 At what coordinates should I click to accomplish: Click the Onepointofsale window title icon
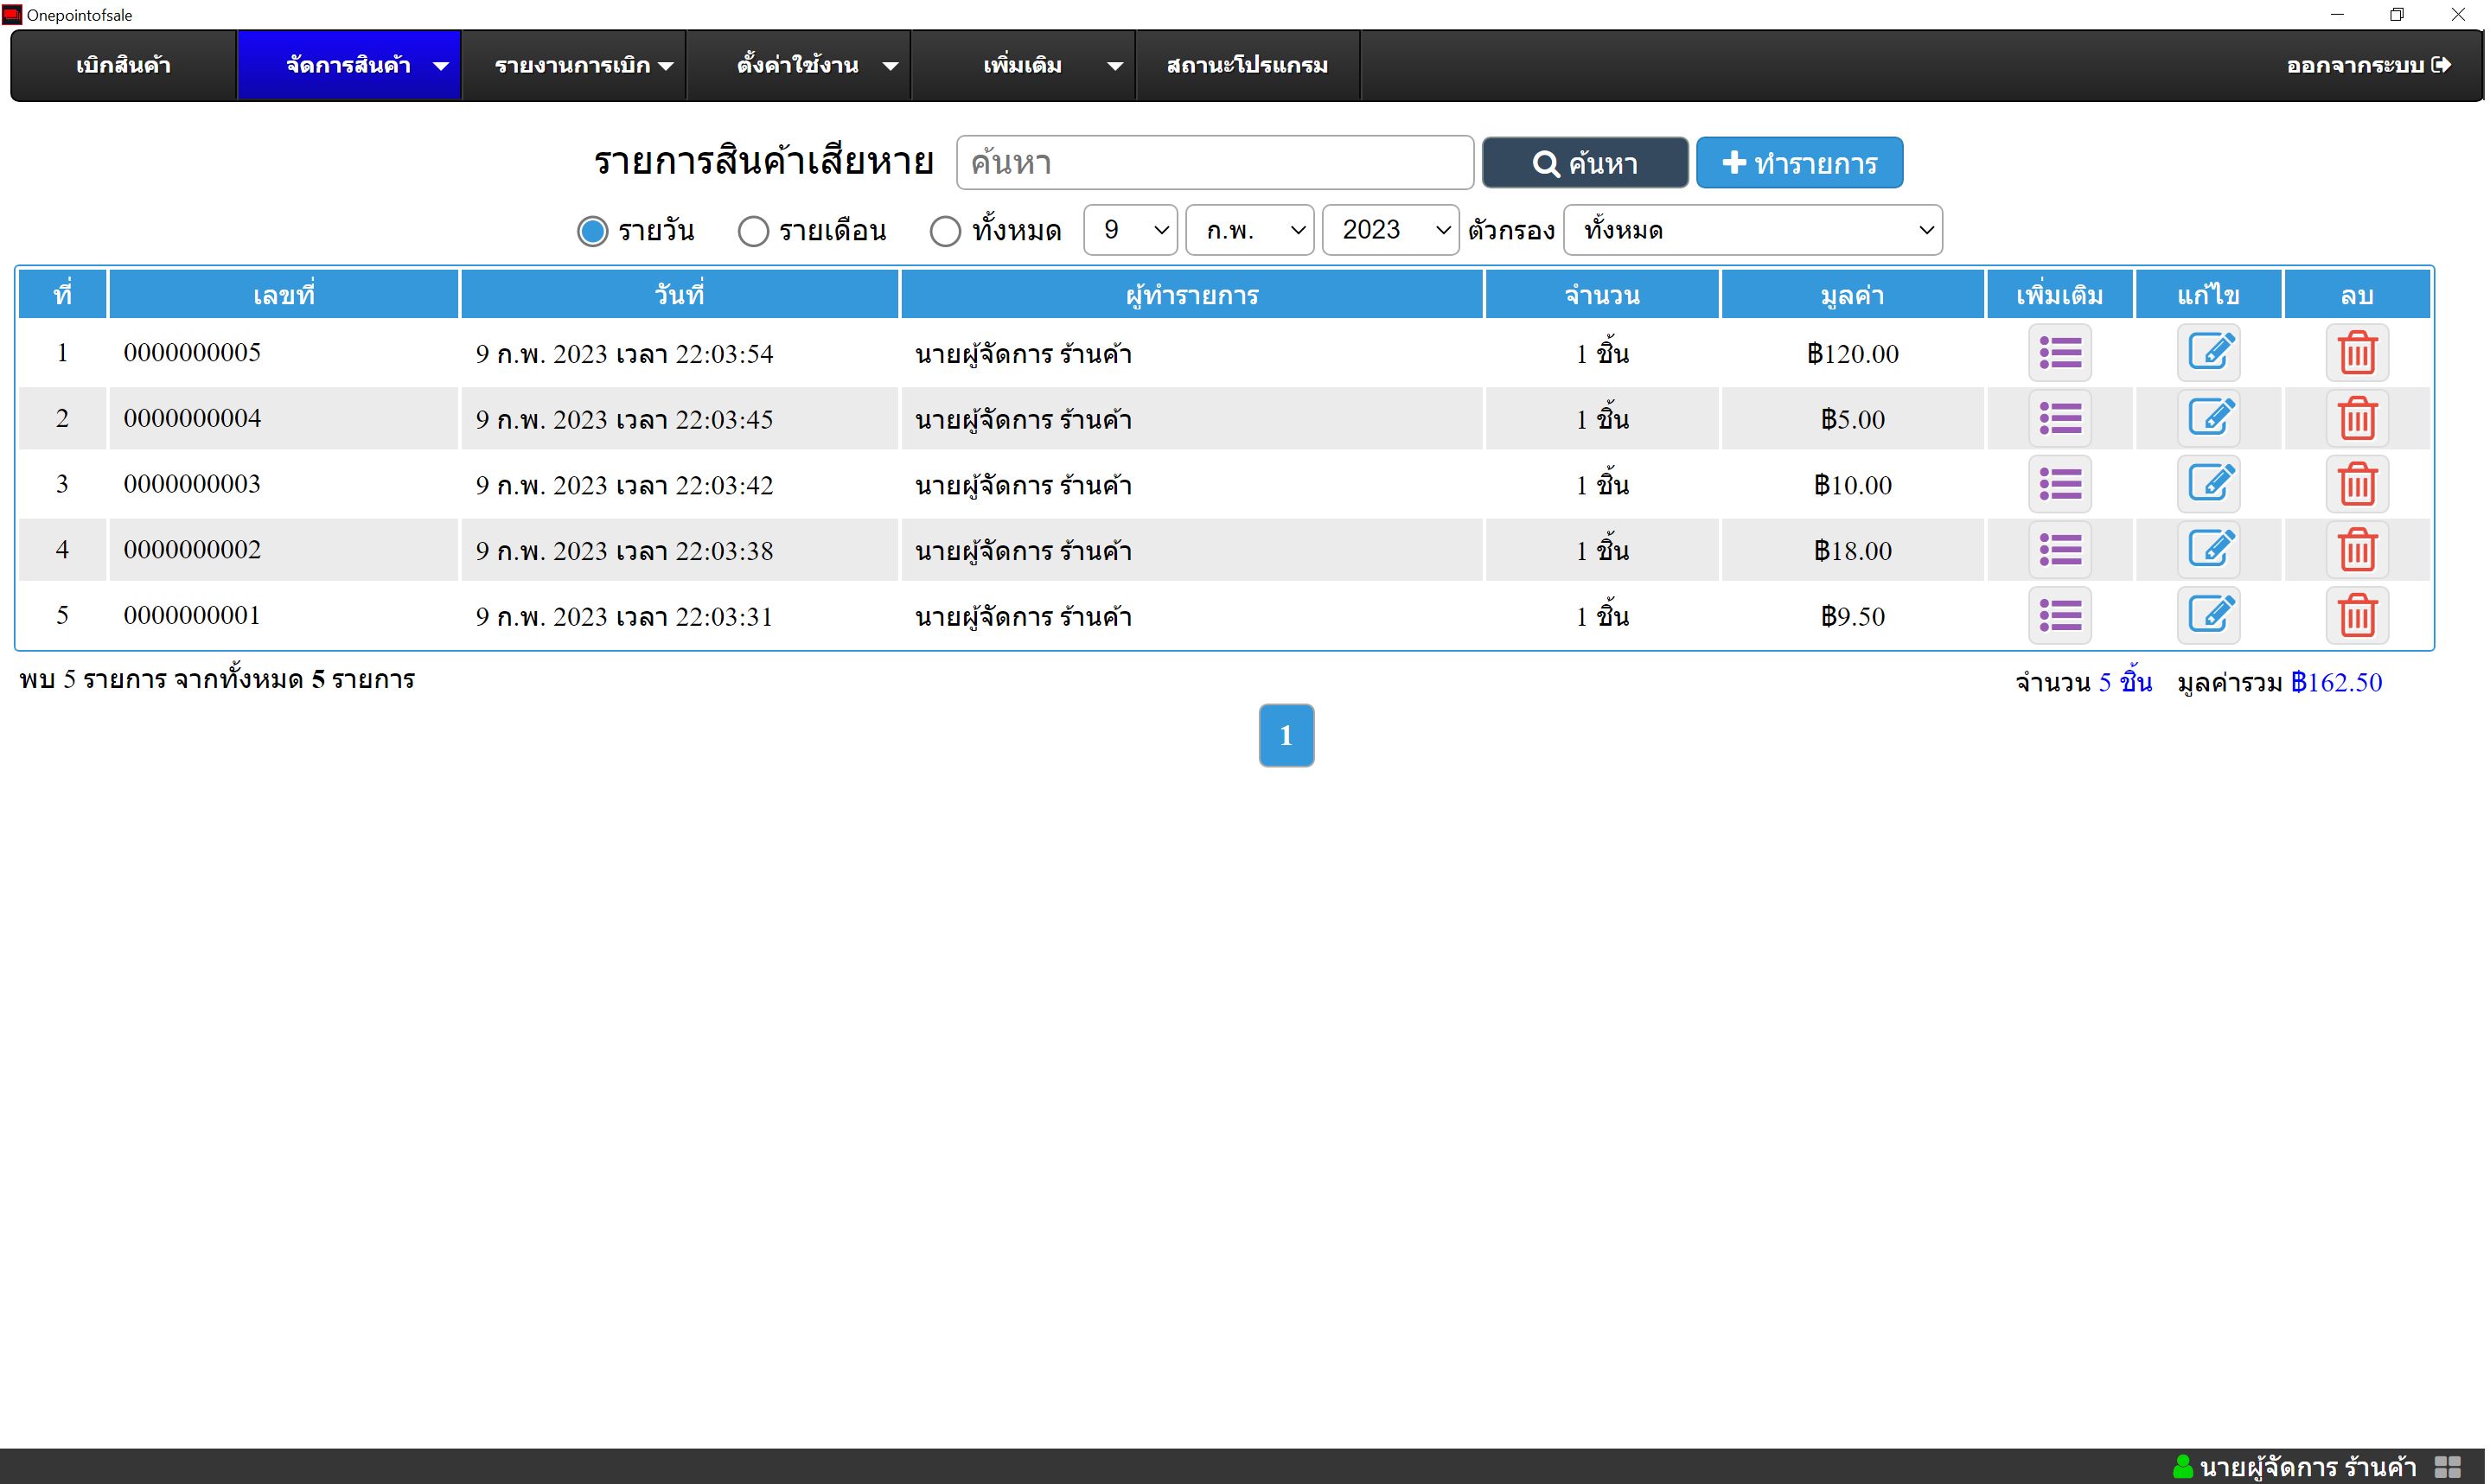tap(11, 14)
